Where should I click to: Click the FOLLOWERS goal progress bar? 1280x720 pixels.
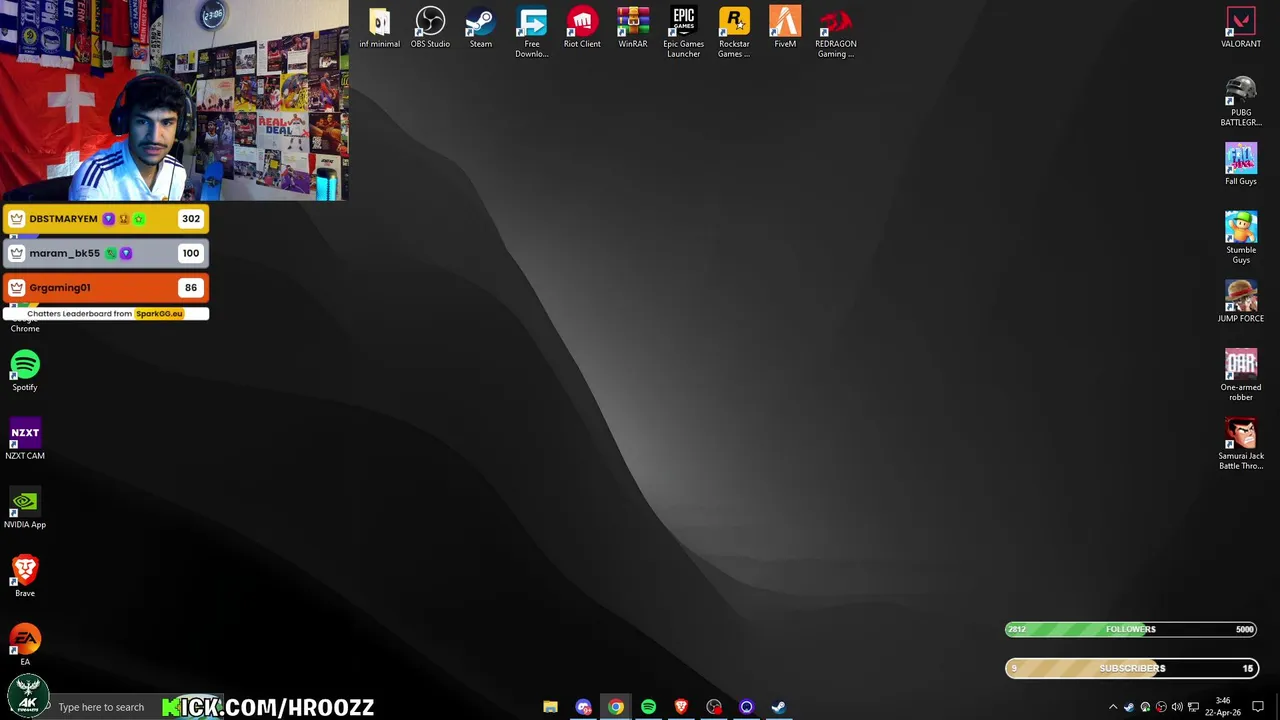coord(1131,629)
